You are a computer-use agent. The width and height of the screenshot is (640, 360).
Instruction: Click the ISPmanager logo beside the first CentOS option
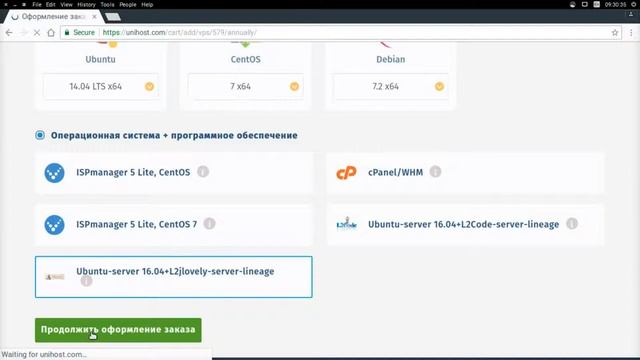[x=54, y=173]
